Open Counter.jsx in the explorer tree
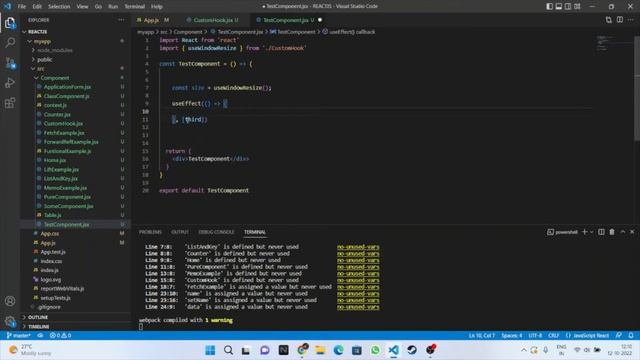This screenshot has height=360, width=640. coord(57,115)
